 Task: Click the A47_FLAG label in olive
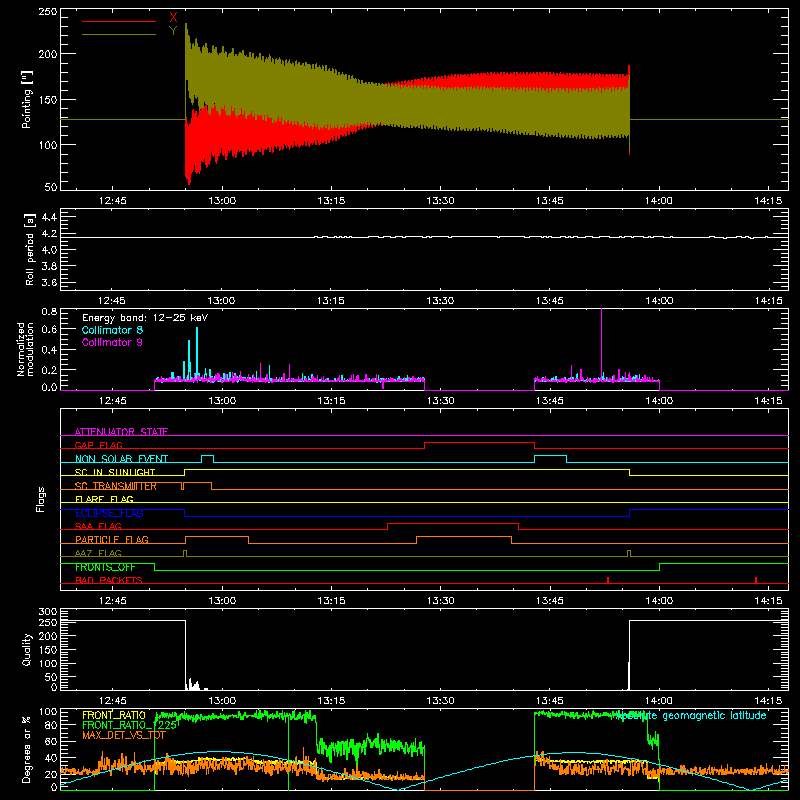click(x=98, y=553)
